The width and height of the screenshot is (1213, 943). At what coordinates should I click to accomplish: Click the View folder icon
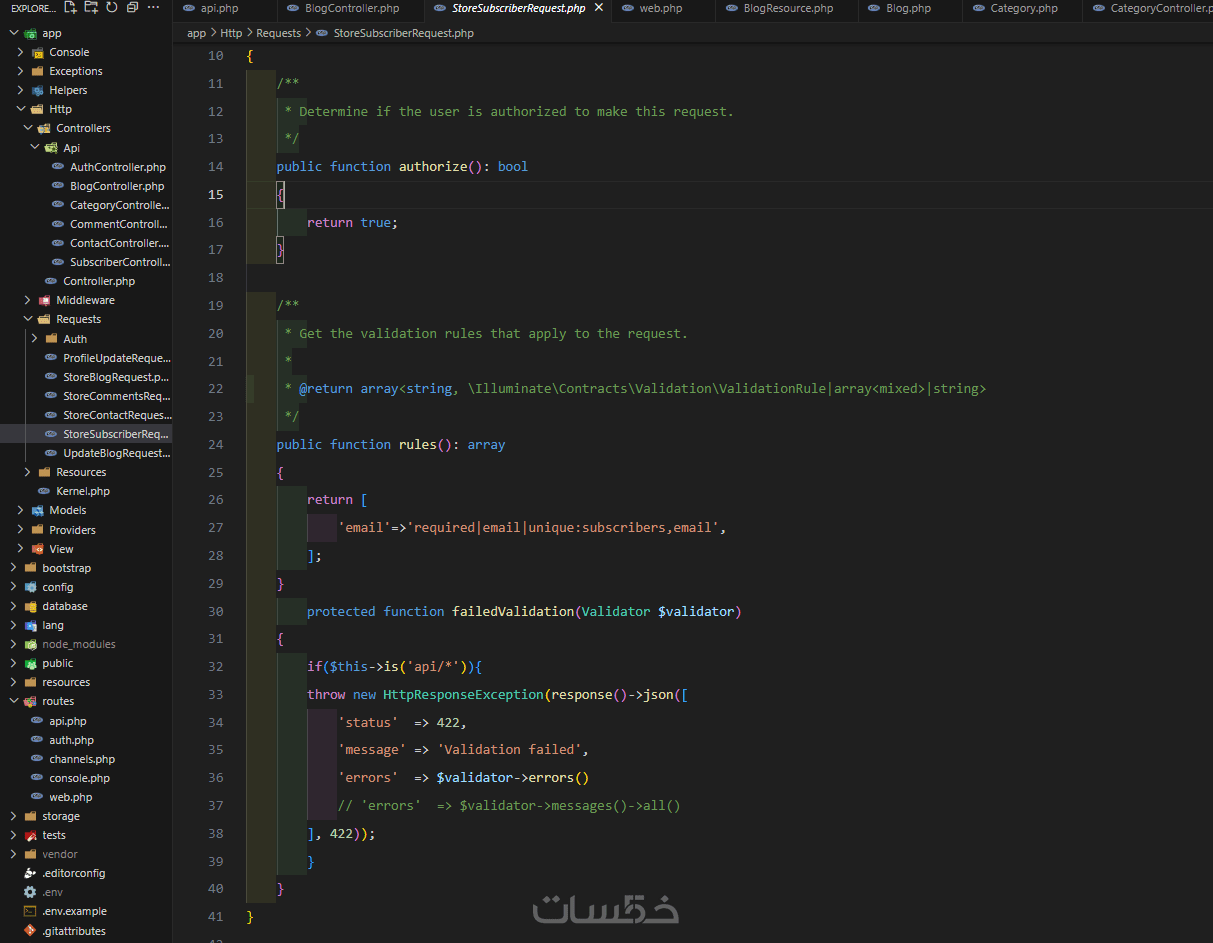pos(38,549)
